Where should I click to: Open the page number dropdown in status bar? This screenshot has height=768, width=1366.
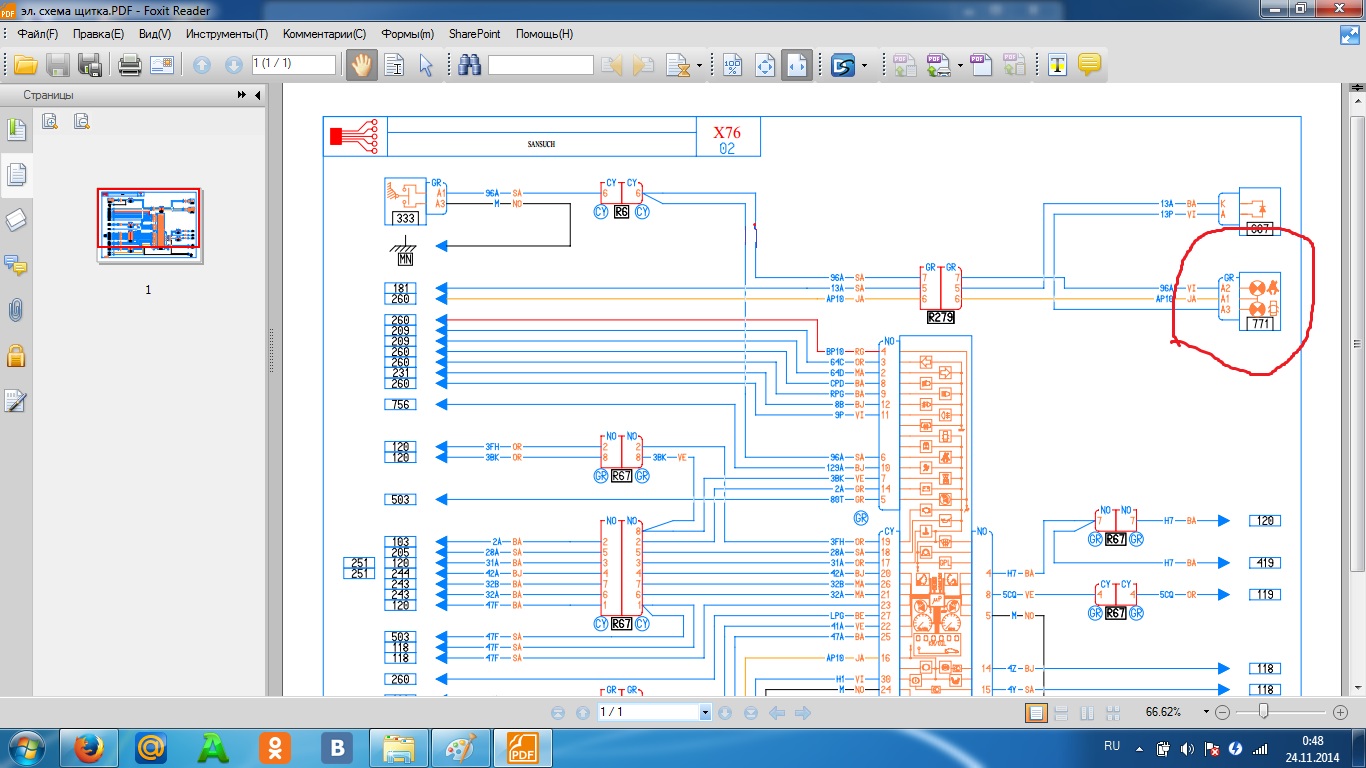coord(705,713)
